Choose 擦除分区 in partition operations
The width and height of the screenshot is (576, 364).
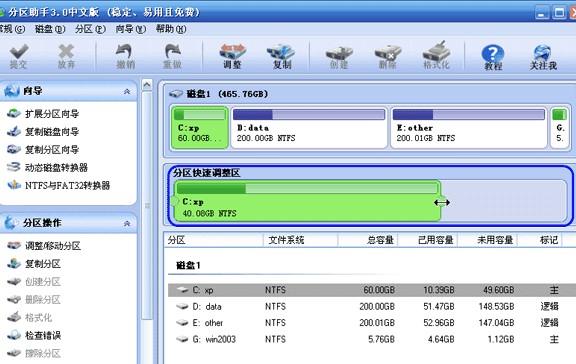coord(34,353)
